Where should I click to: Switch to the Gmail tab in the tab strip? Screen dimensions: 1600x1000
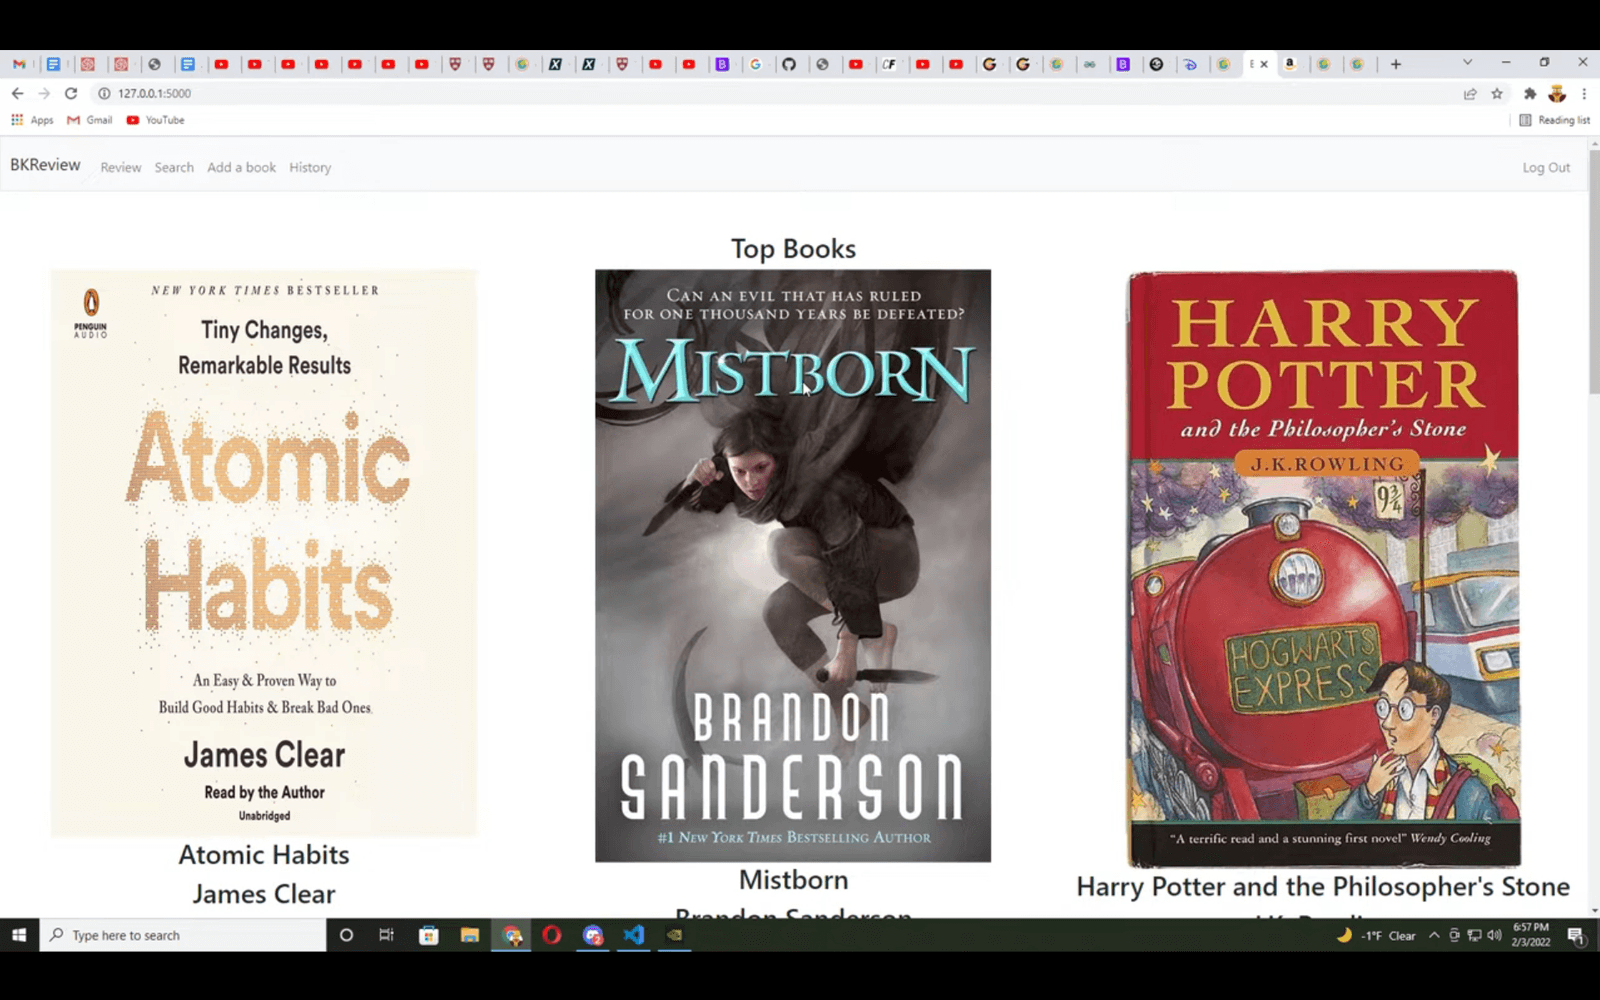[x=19, y=64]
